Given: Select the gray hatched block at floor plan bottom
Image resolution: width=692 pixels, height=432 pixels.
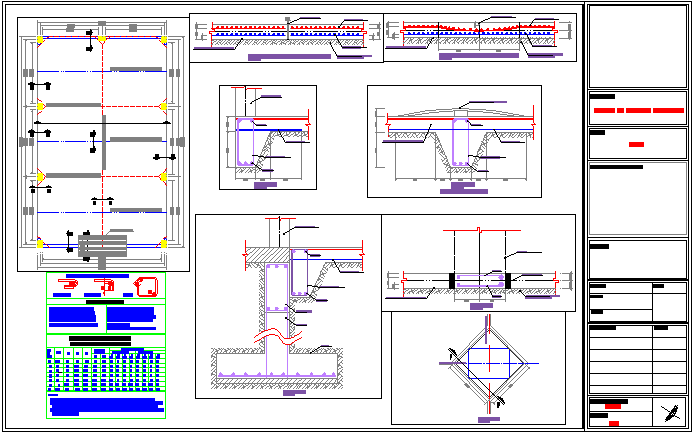Looking at the screenshot, I should tap(90, 244).
